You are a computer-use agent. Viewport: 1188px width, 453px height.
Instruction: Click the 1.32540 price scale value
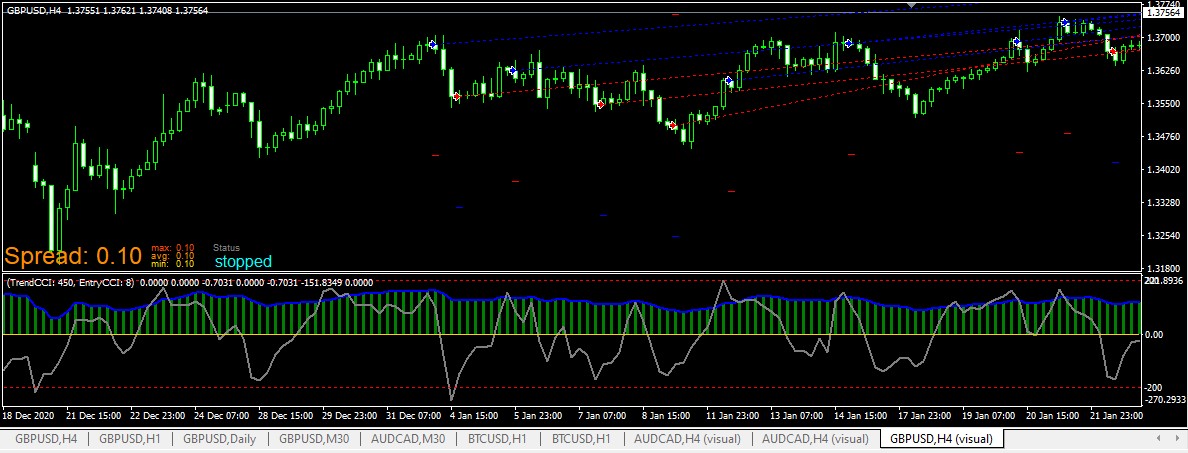point(1164,236)
